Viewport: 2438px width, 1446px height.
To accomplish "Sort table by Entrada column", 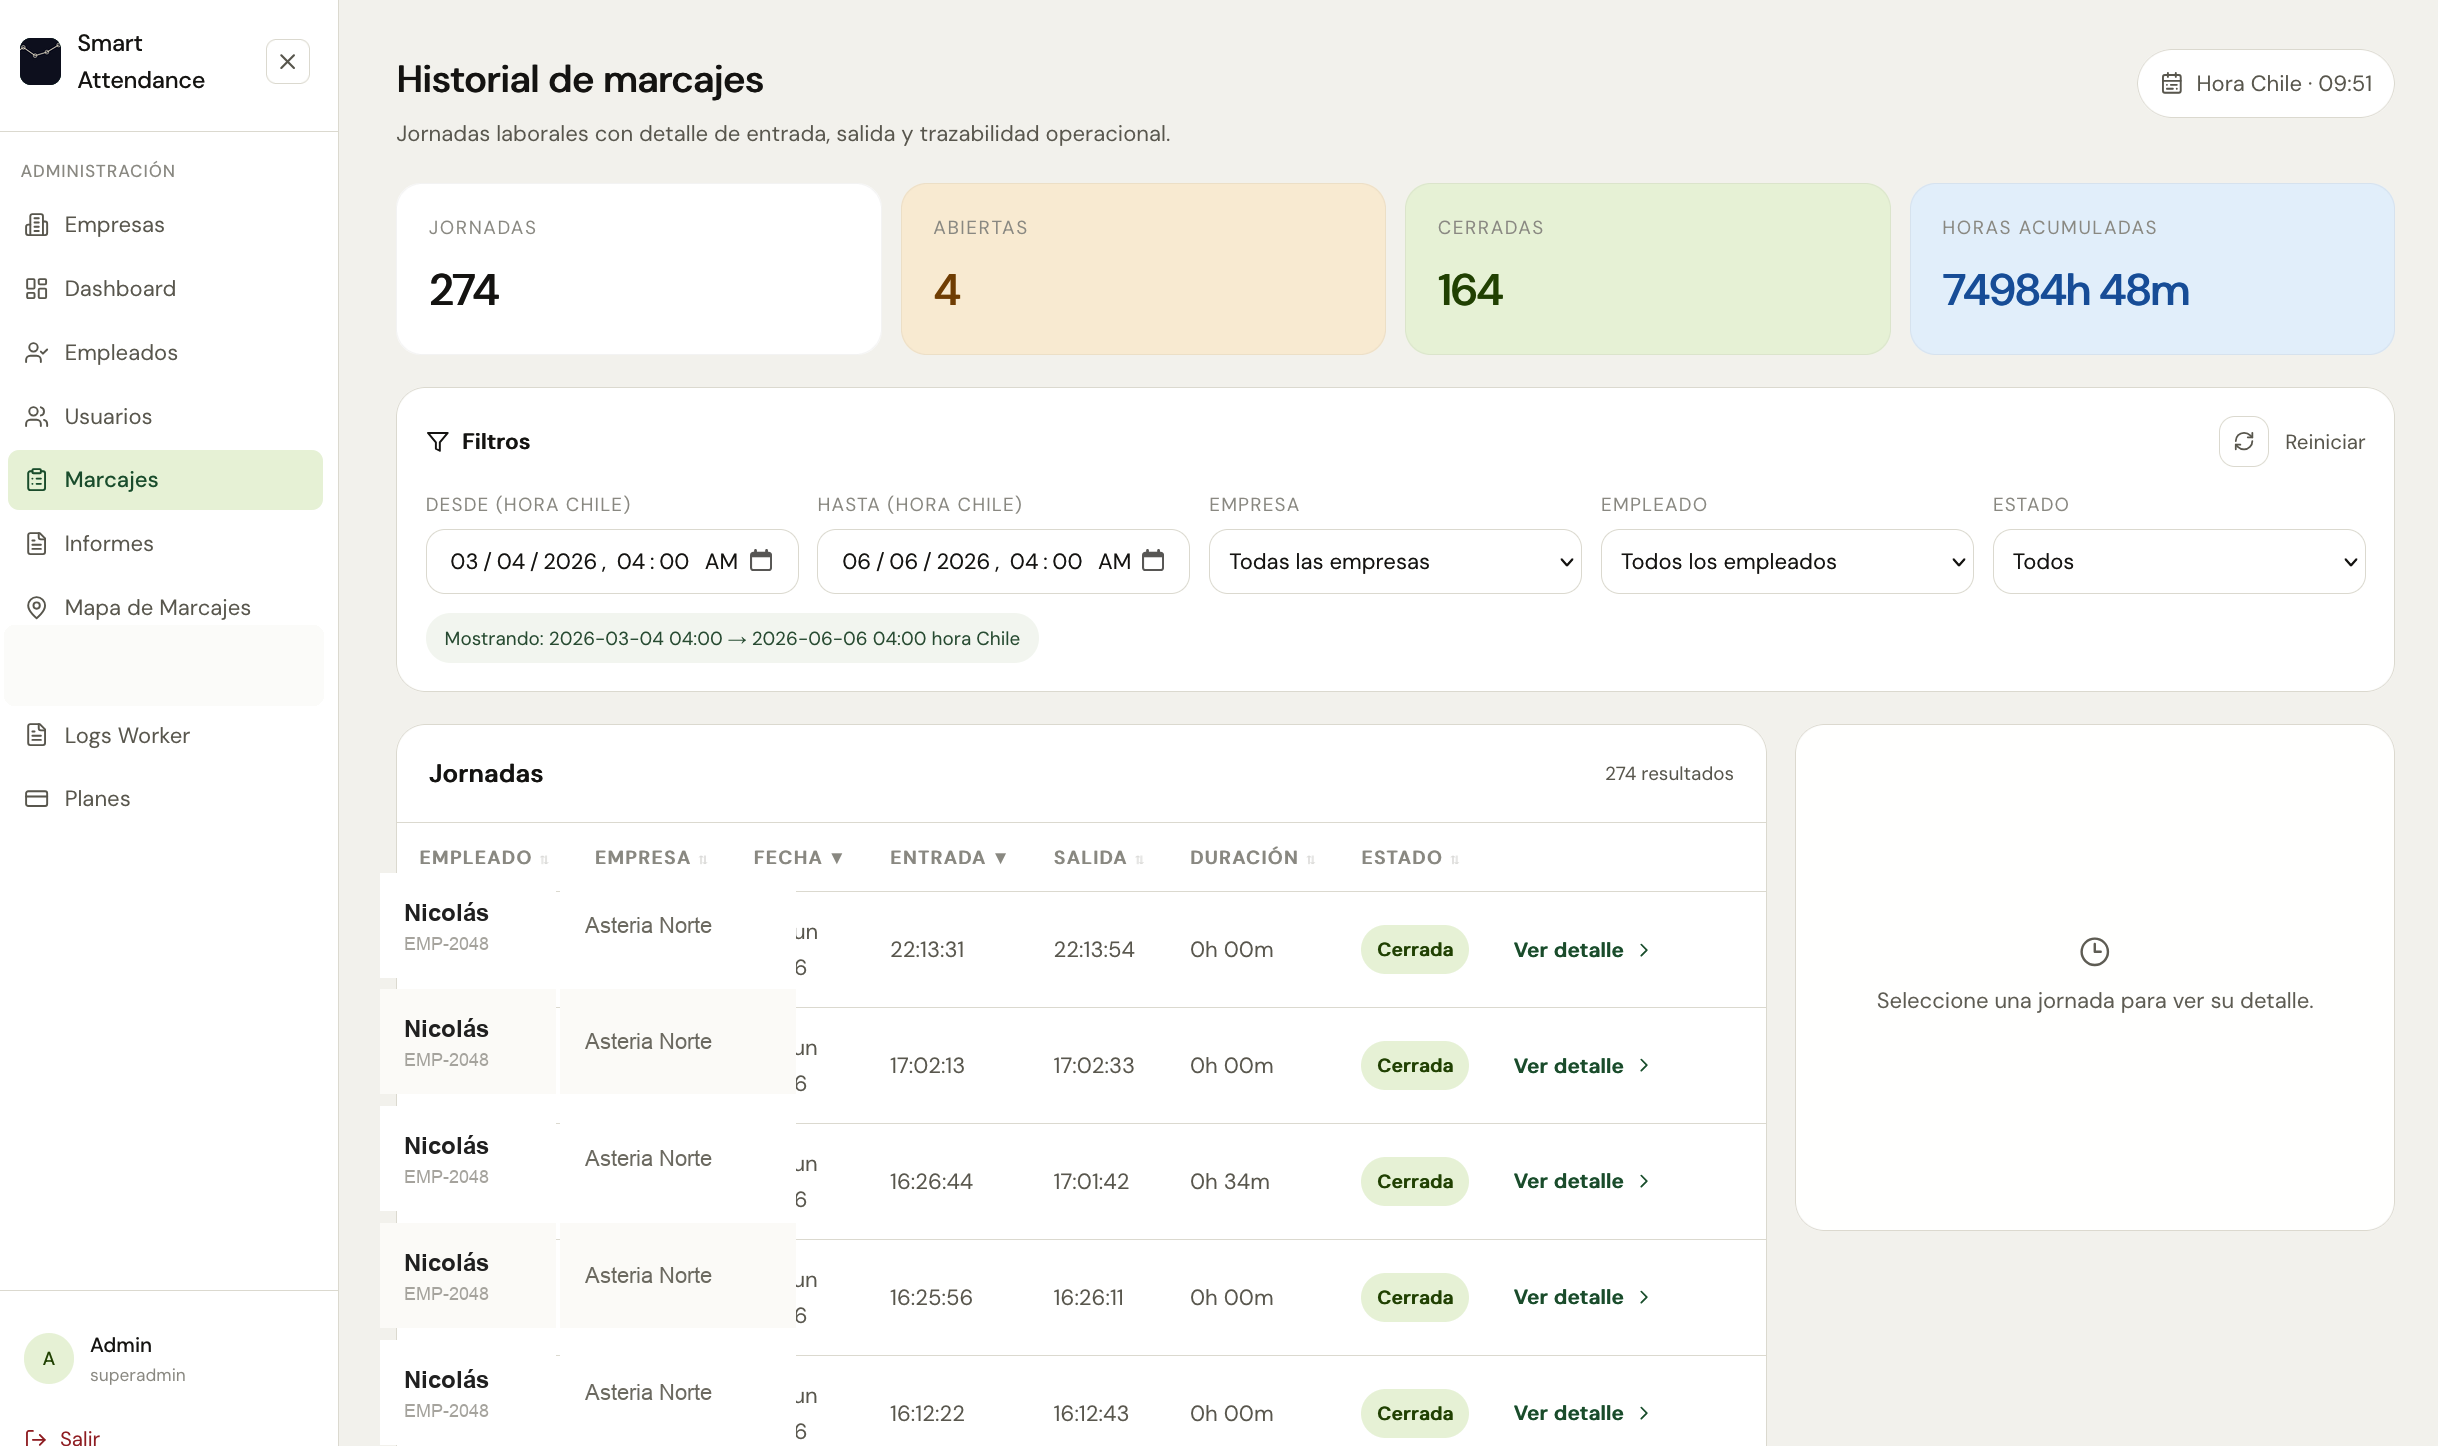I will [948, 858].
